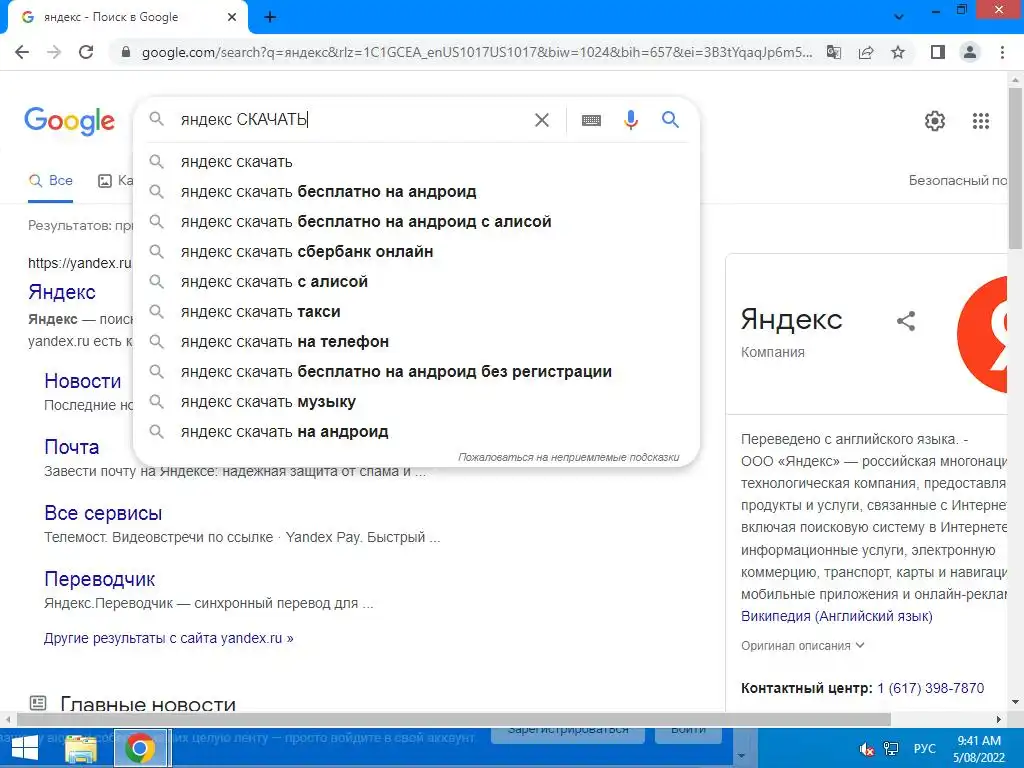The width and height of the screenshot is (1024, 768).
Task: Open the 'Новости' sitelink
Action: [x=83, y=381]
